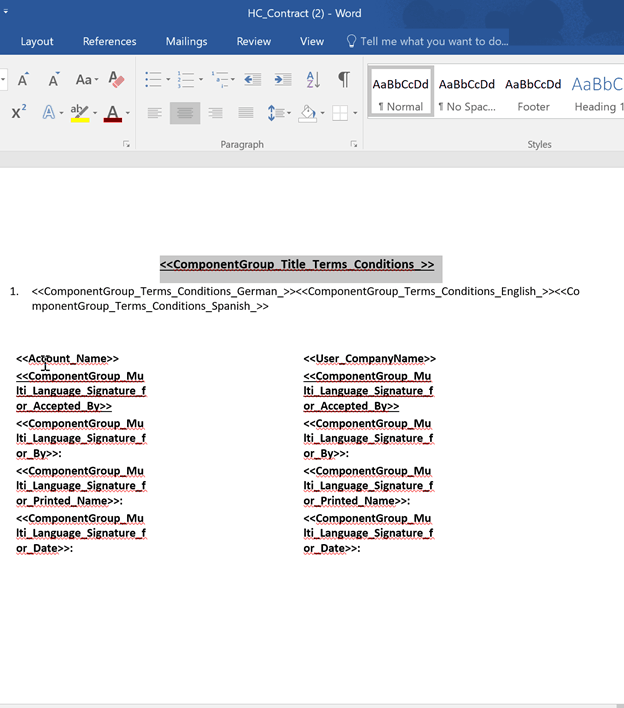Apply borders to selection
Viewport: 624px width, 708px height.
pyautogui.click(x=340, y=112)
